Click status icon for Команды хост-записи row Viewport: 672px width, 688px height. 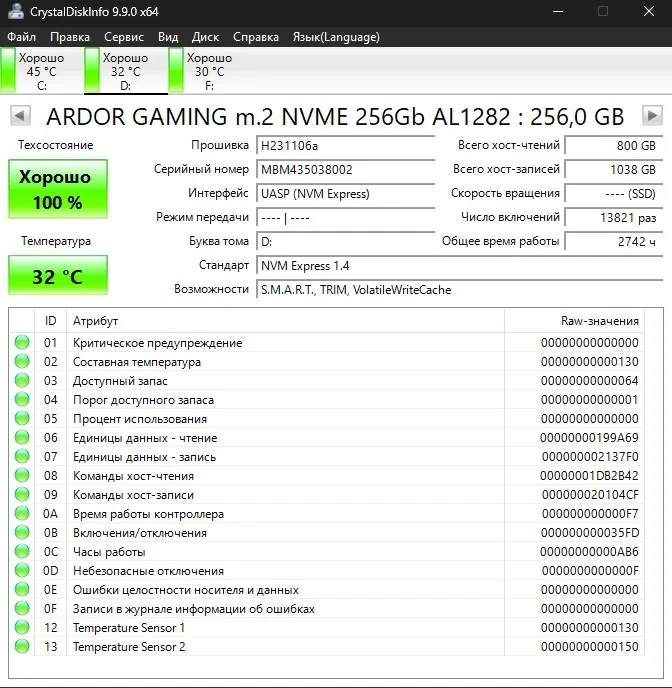tap(22, 494)
